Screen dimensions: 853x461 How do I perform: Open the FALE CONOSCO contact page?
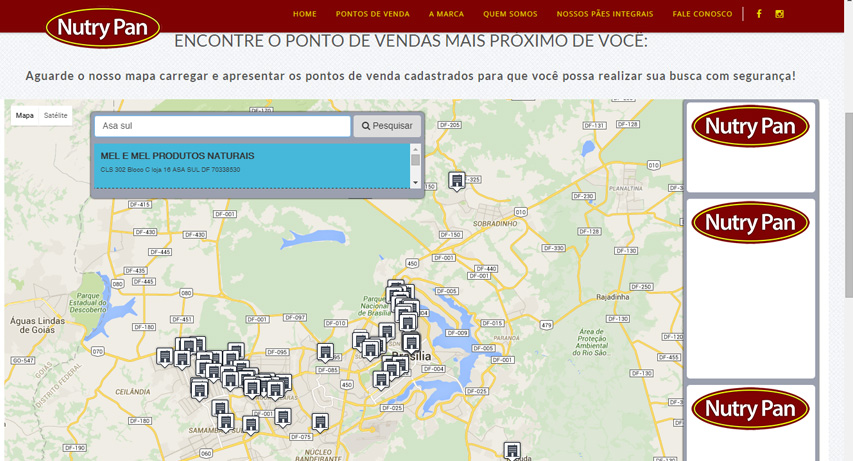(702, 14)
